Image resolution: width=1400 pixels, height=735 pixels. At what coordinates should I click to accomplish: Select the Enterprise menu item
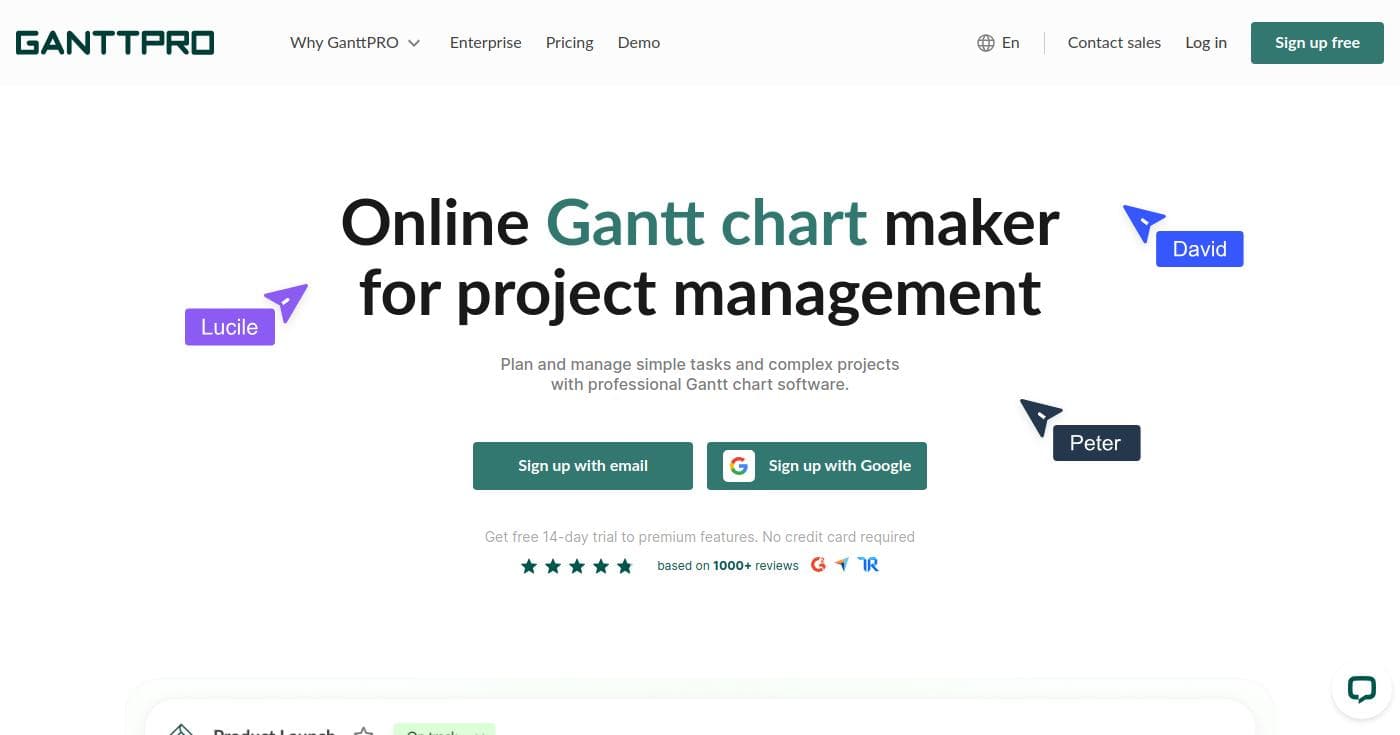point(486,42)
